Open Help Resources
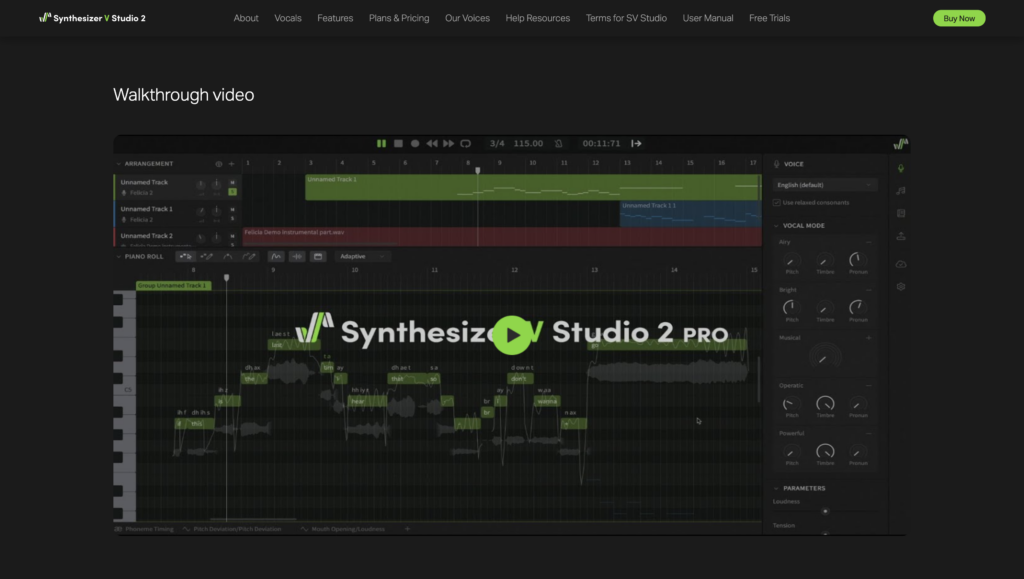This screenshot has width=1024, height=579. (x=537, y=18)
